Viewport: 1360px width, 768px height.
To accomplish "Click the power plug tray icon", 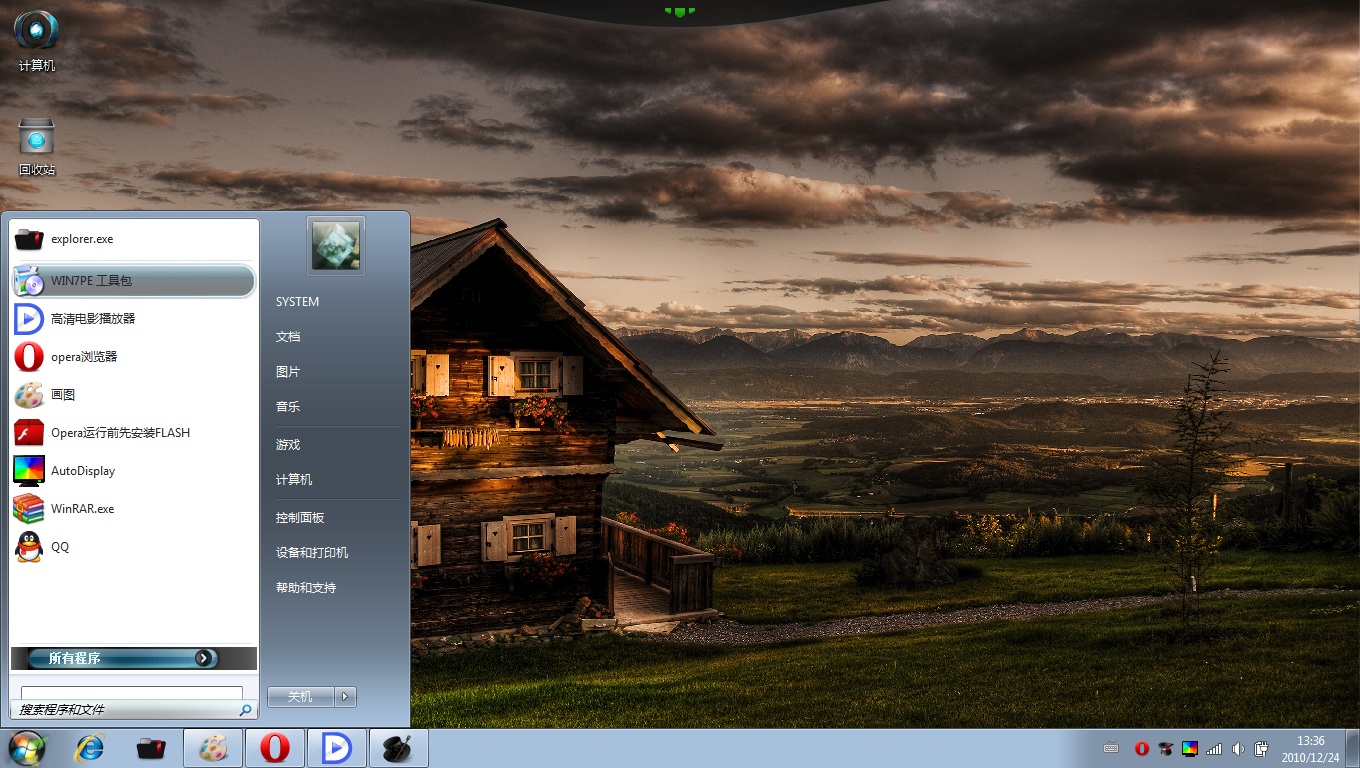I will point(1262,748).
